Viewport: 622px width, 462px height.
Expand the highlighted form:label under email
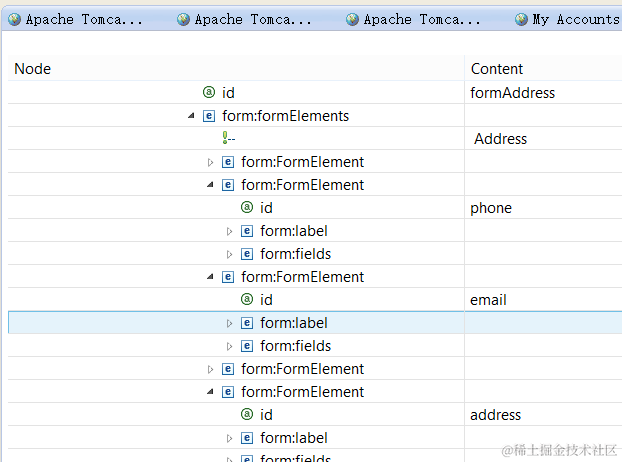pyautogui.click(x=229, y=323)
